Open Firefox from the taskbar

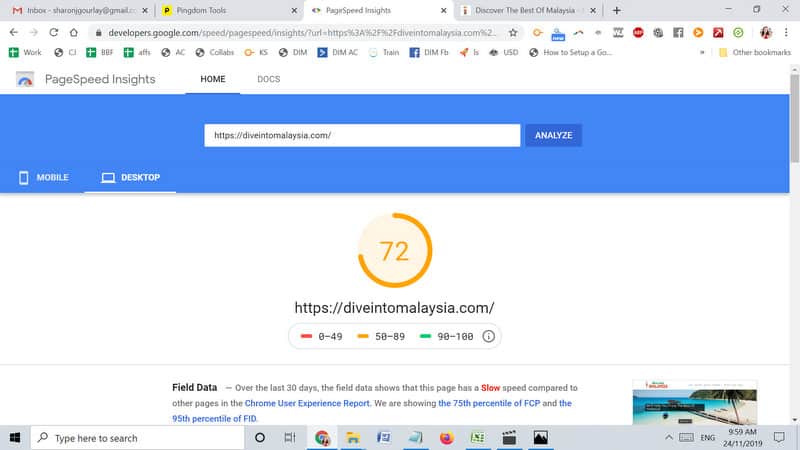click(x=447, y=438)
